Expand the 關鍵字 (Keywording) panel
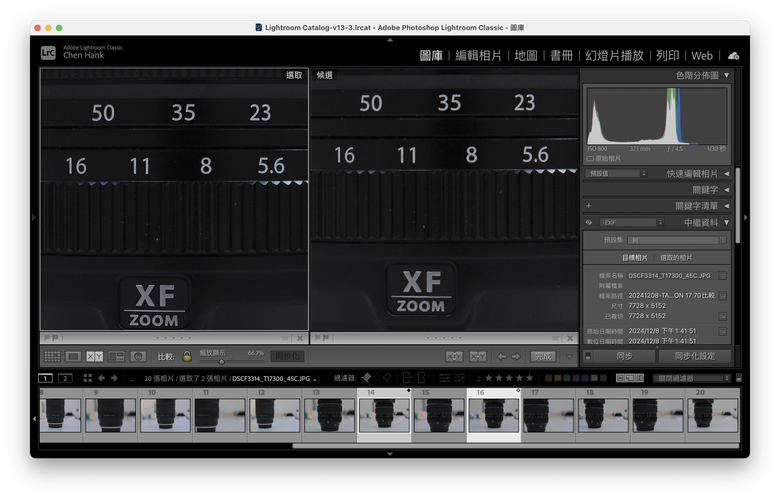Viewport: 780px width, 498px height. (727, 190)
